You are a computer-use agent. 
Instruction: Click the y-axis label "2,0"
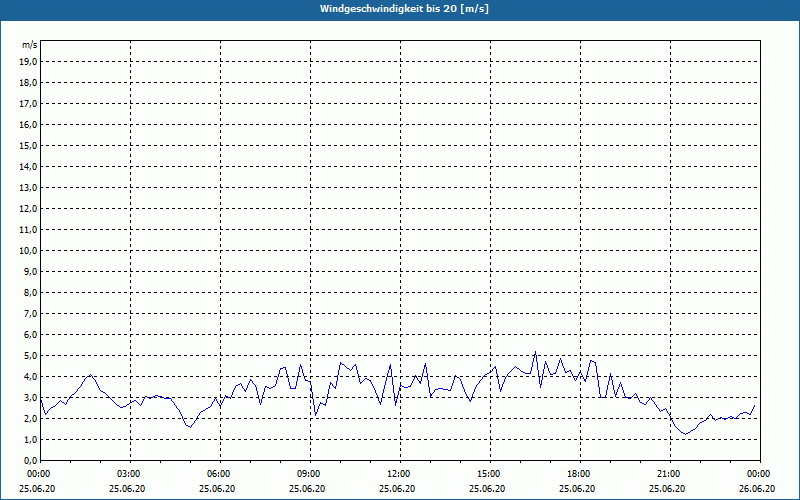click(30, 418)
